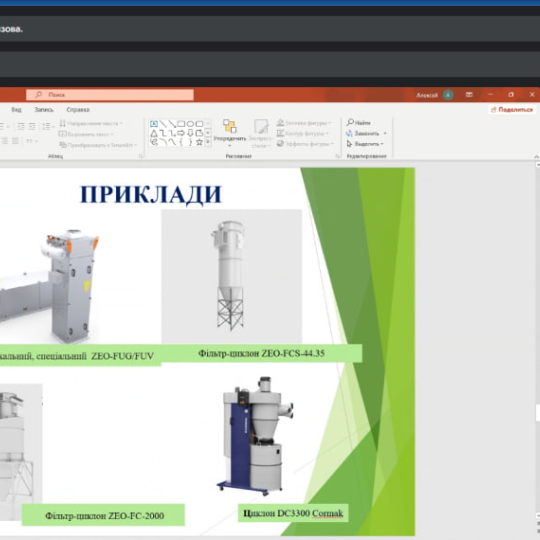Select the Фільтр-циклон ZEO-FC-2000 caption
The height and width of the screenshot is (540, 540).
pos(103,515)
